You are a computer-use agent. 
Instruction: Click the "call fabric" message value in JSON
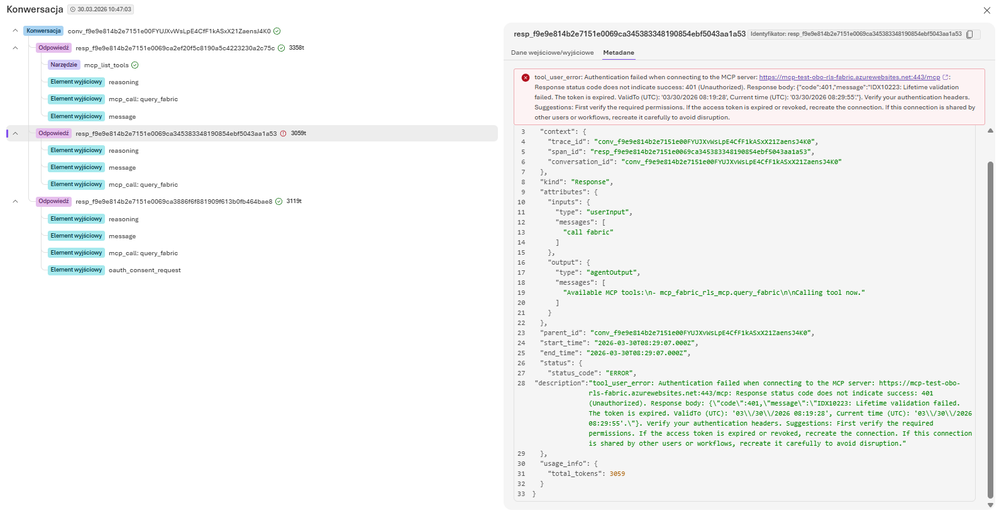(x=588, y=233)
